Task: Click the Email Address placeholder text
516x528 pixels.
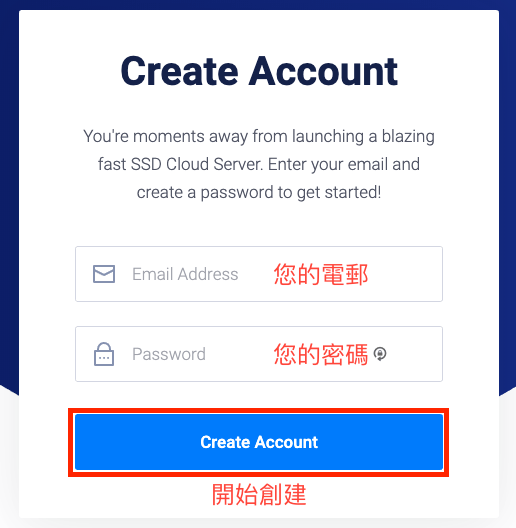Action: tap(185, 274)
